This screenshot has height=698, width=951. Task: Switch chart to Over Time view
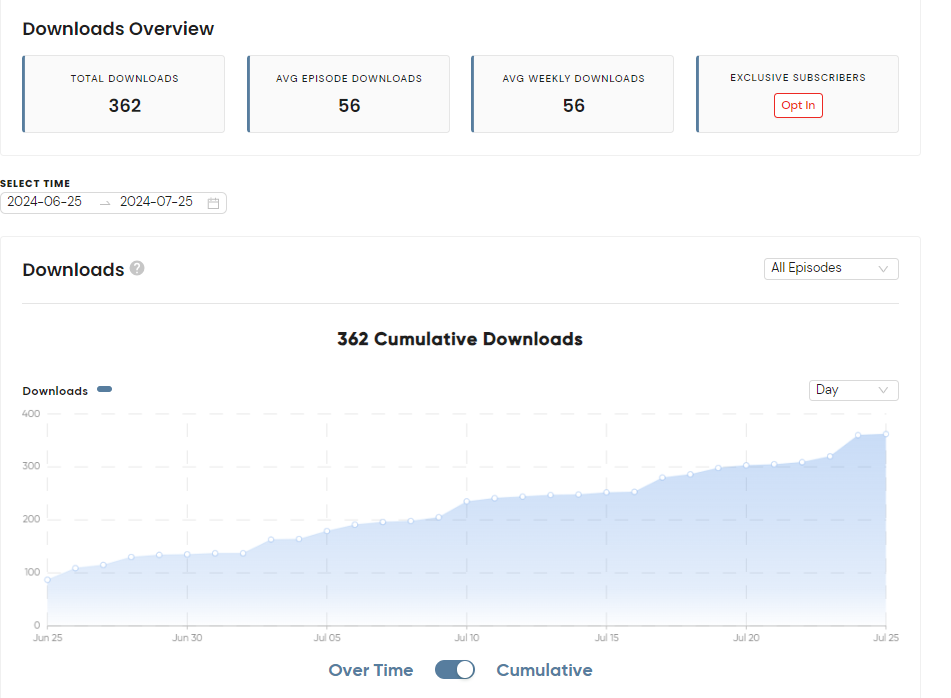371,670
